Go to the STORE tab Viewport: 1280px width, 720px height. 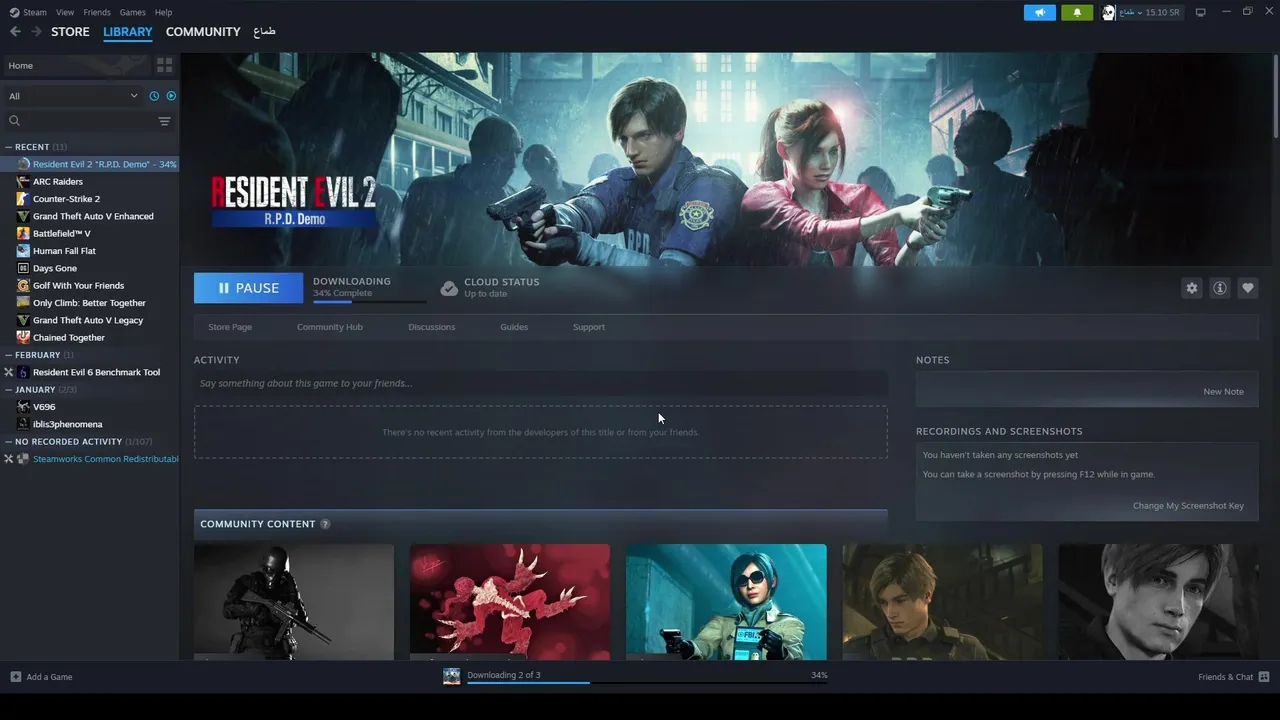tap(70, 32)
